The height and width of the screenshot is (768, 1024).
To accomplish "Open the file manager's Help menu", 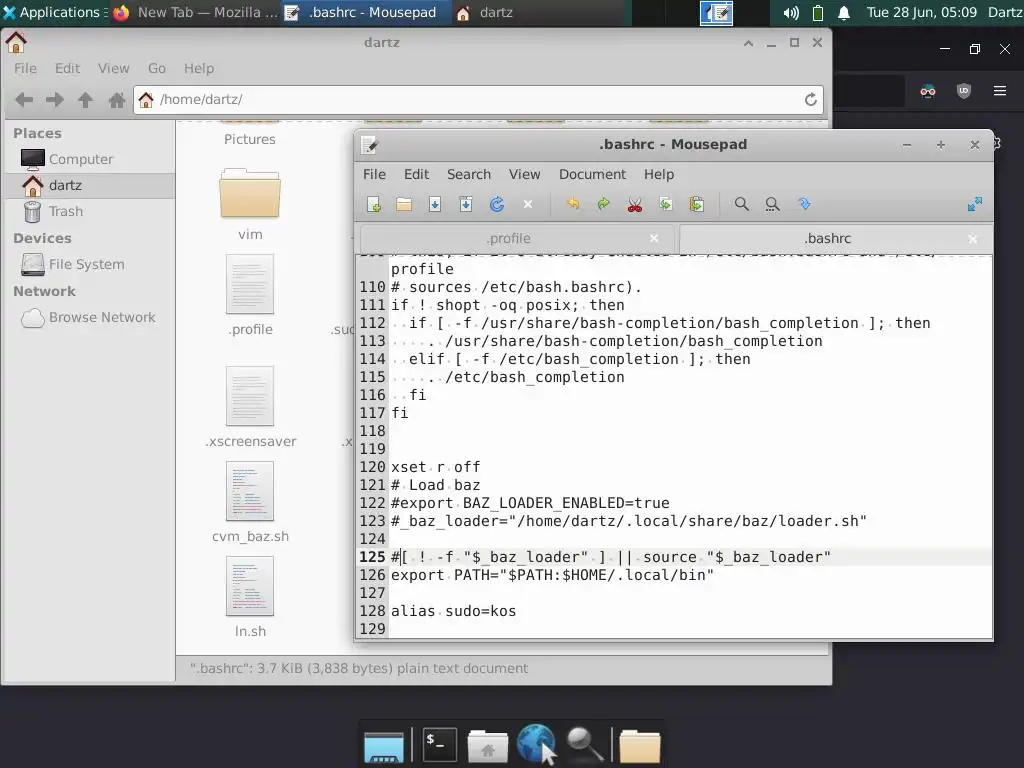I will point(199,69).
